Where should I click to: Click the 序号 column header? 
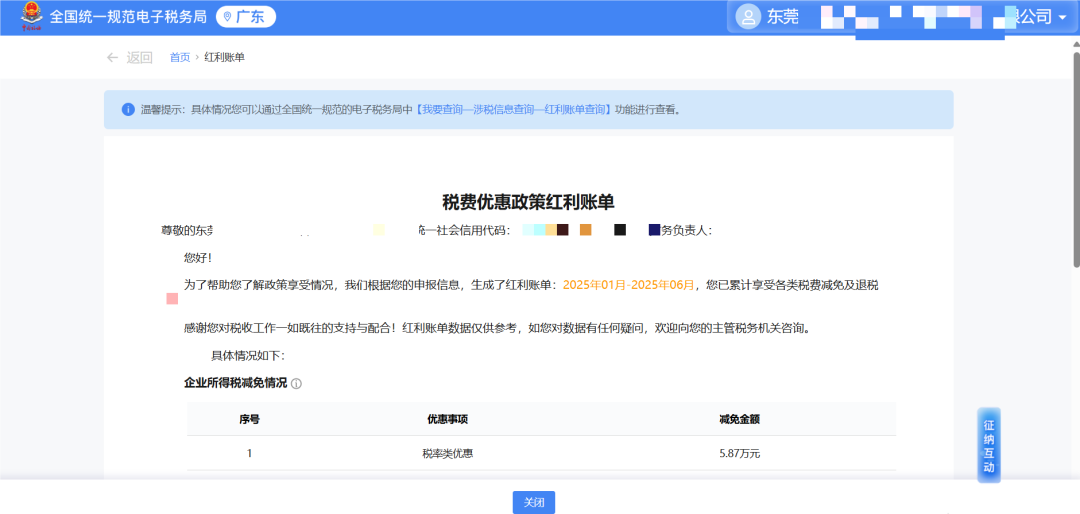[249, 419]
